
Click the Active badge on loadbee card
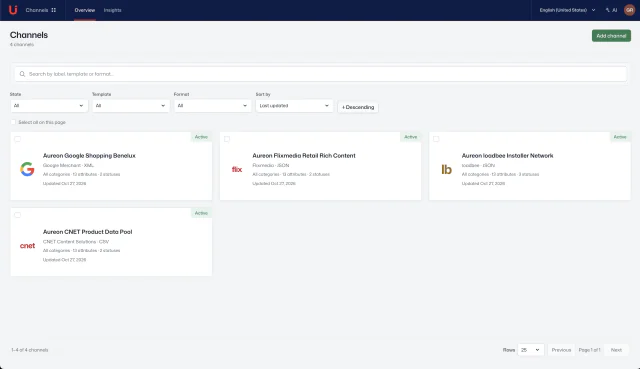(620, 137)
